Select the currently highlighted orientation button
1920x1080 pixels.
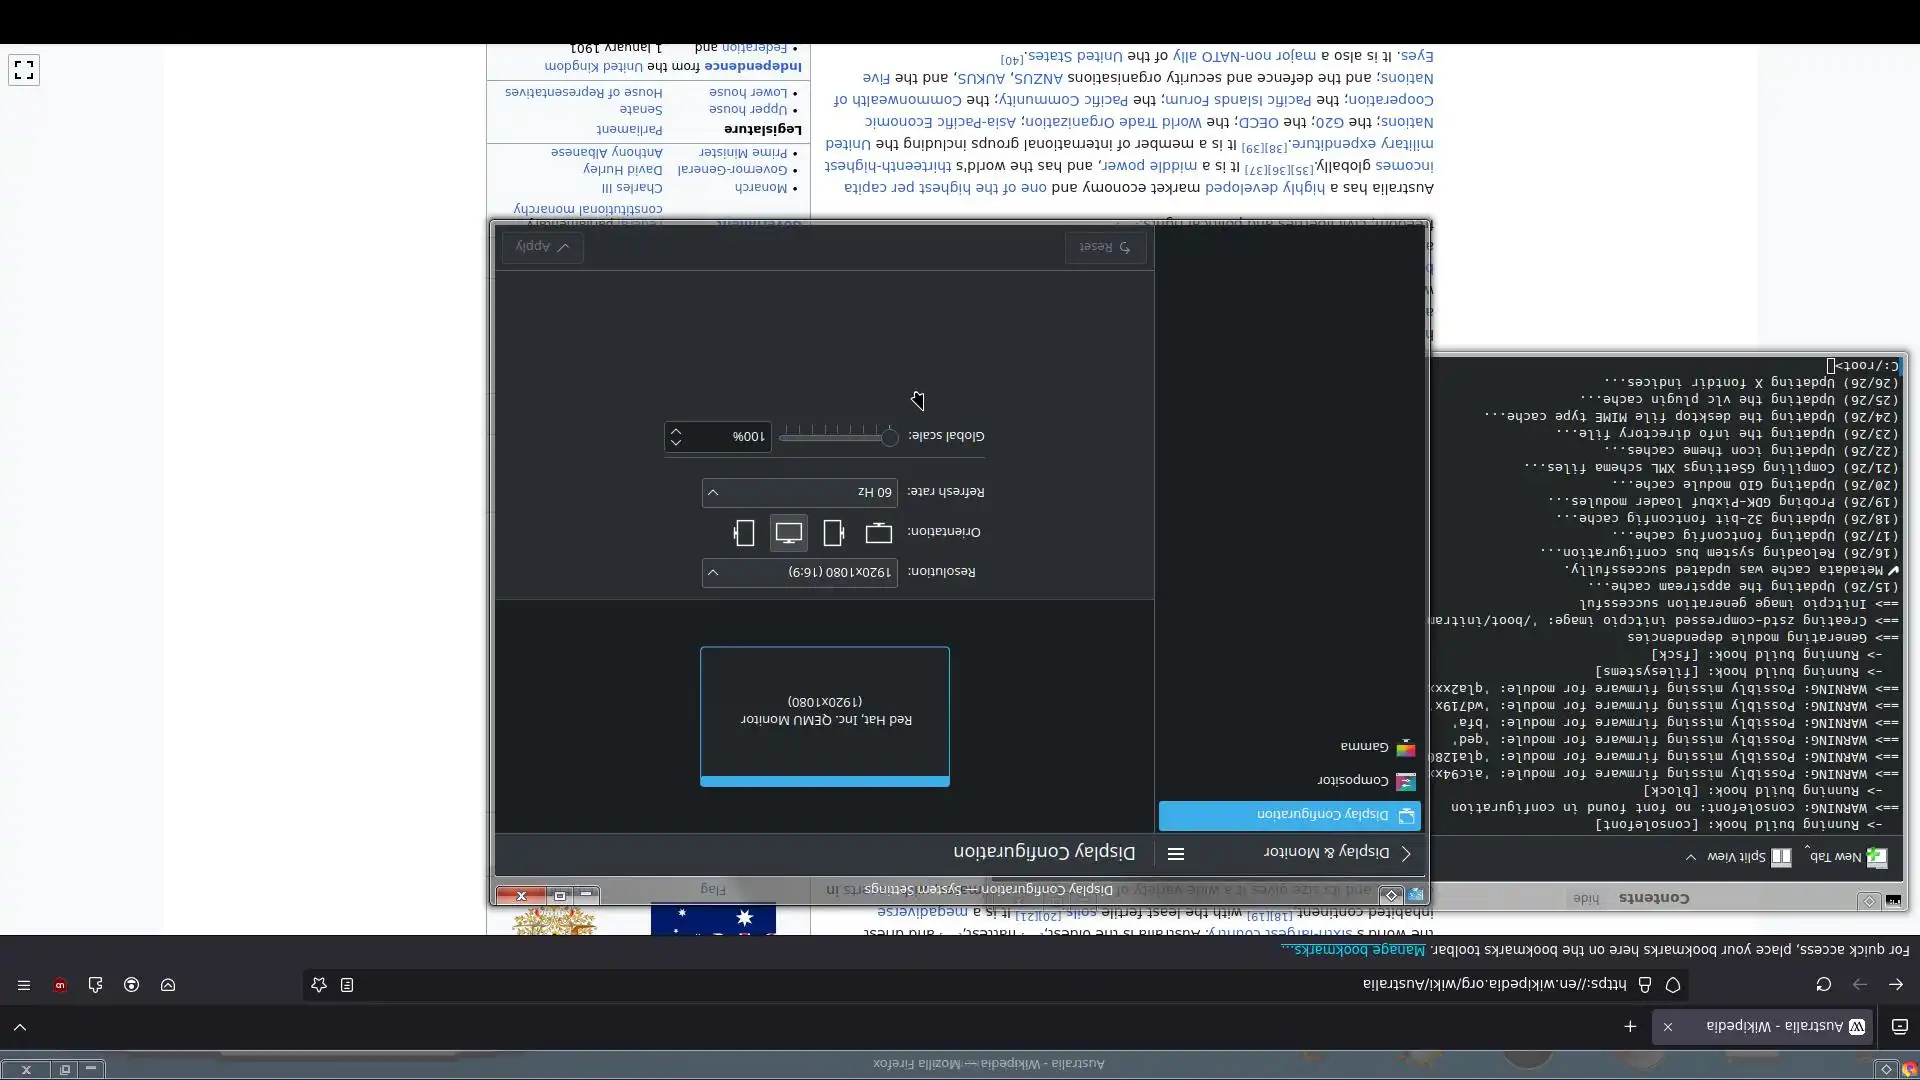(789, 533)
